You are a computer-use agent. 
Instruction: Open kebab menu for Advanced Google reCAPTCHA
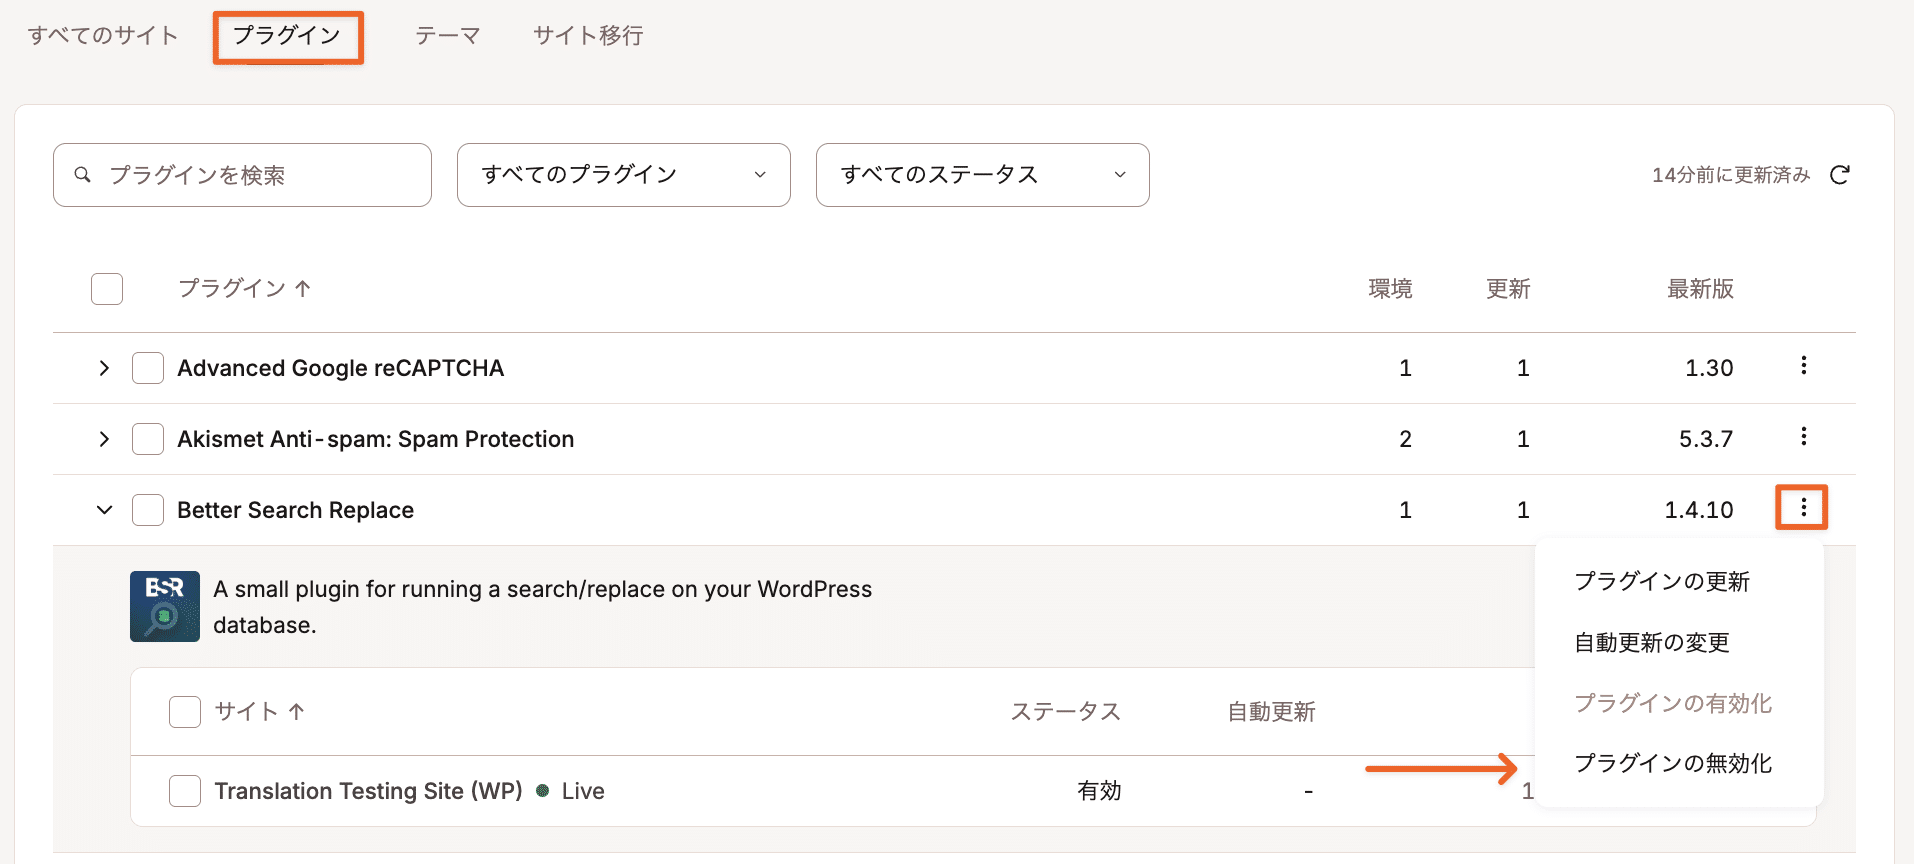pyautogui.click(x=1803, y=366)
